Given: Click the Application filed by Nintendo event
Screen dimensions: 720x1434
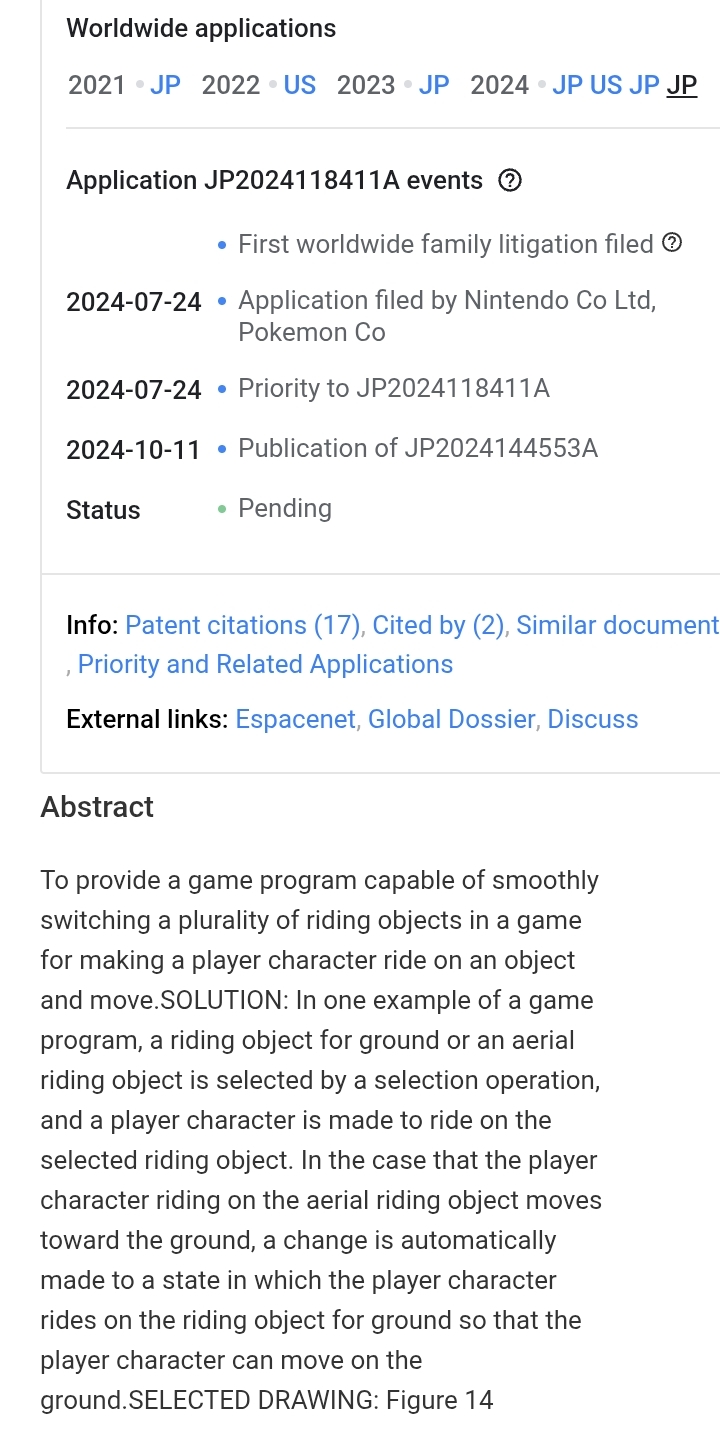Looking at the screenshot, I should pyautogui.click(x=447, y=316).
